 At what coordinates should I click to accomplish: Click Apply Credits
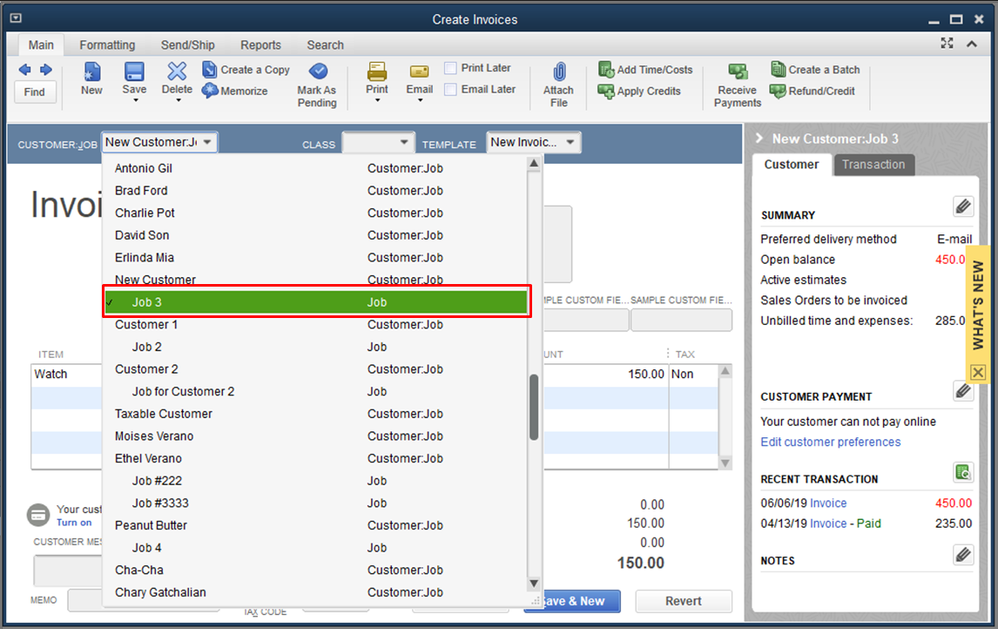point(639,91)
